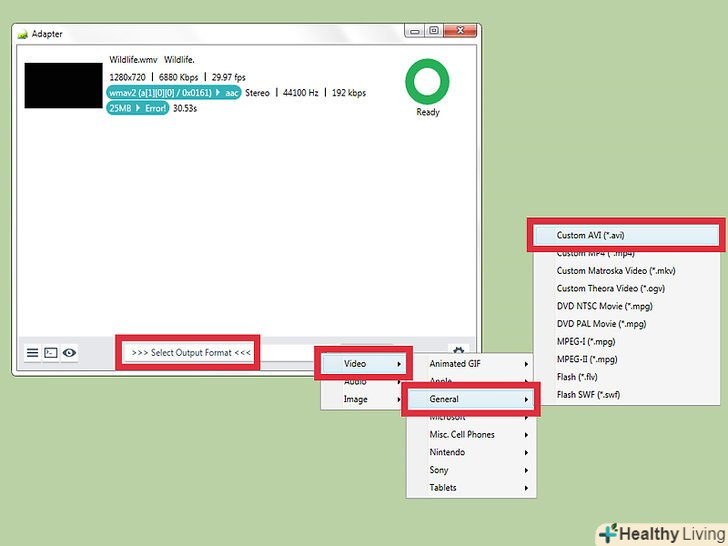Expand the General submenu
Viewport: 728px width, 546px height.
tap(471, 399)
